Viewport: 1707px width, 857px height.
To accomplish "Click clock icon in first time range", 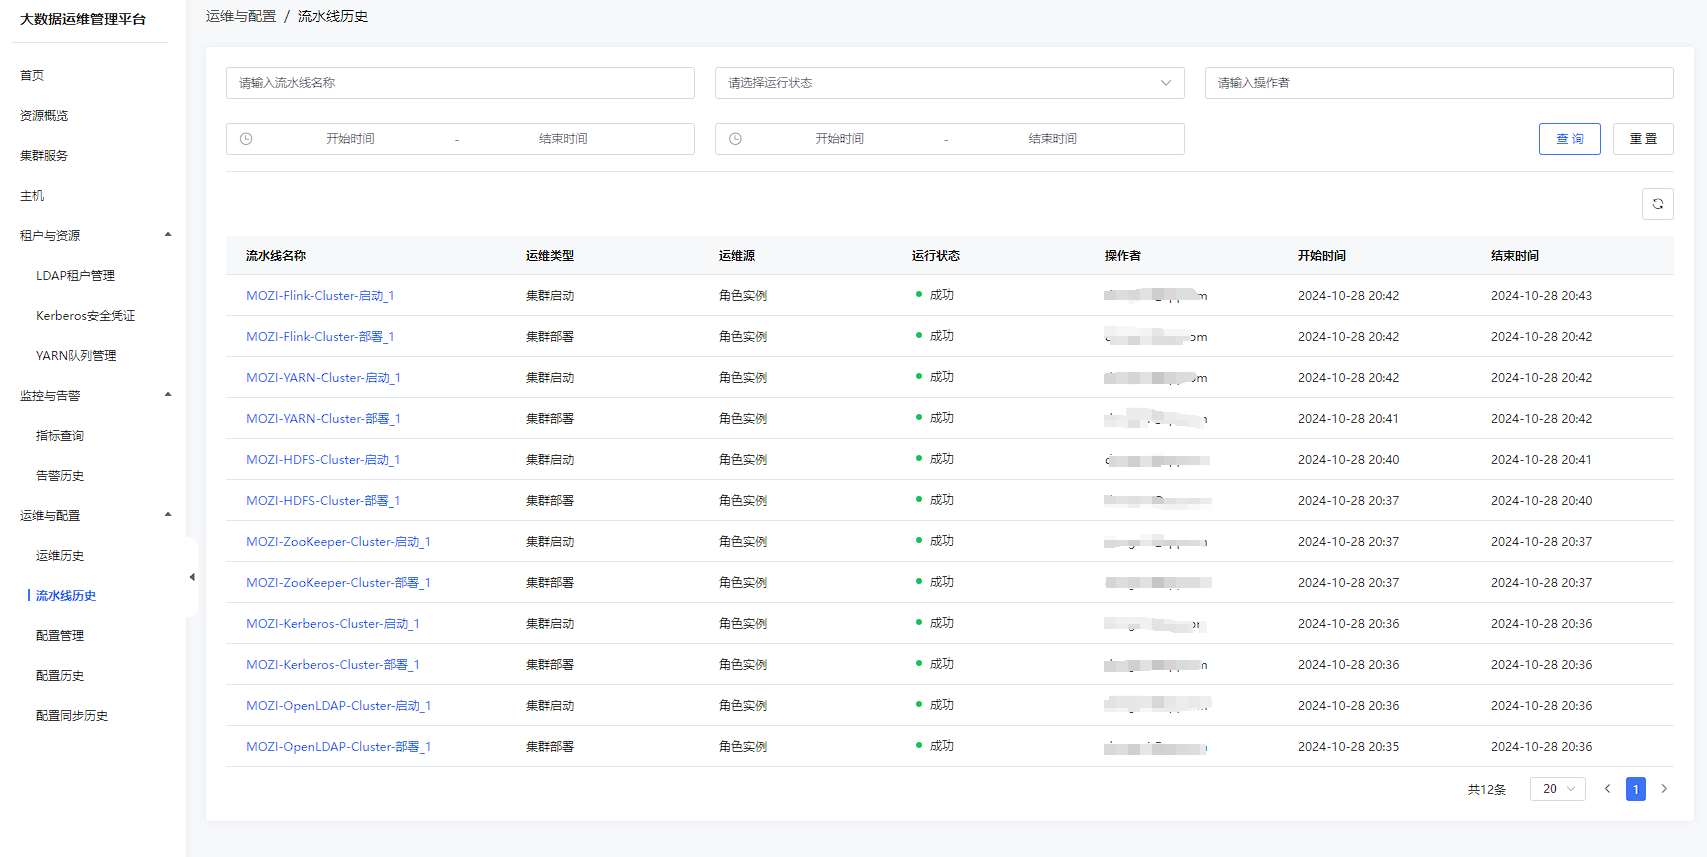I will click(x=246, y=139).
